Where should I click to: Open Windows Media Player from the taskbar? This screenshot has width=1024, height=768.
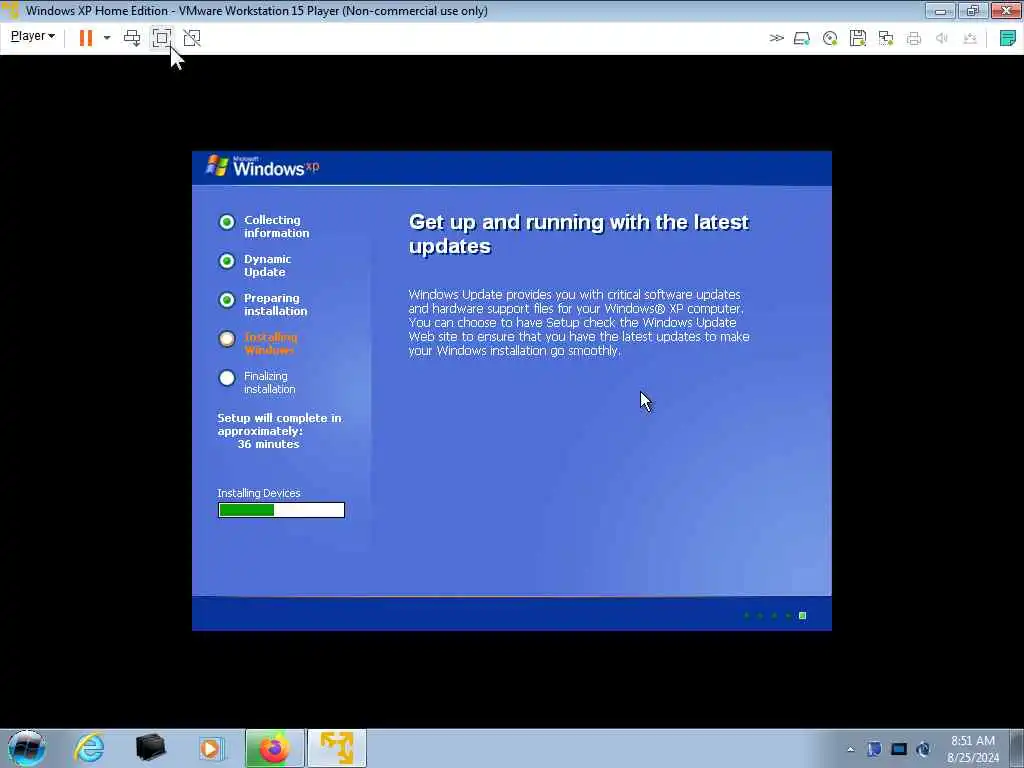(x=210, y=748)
